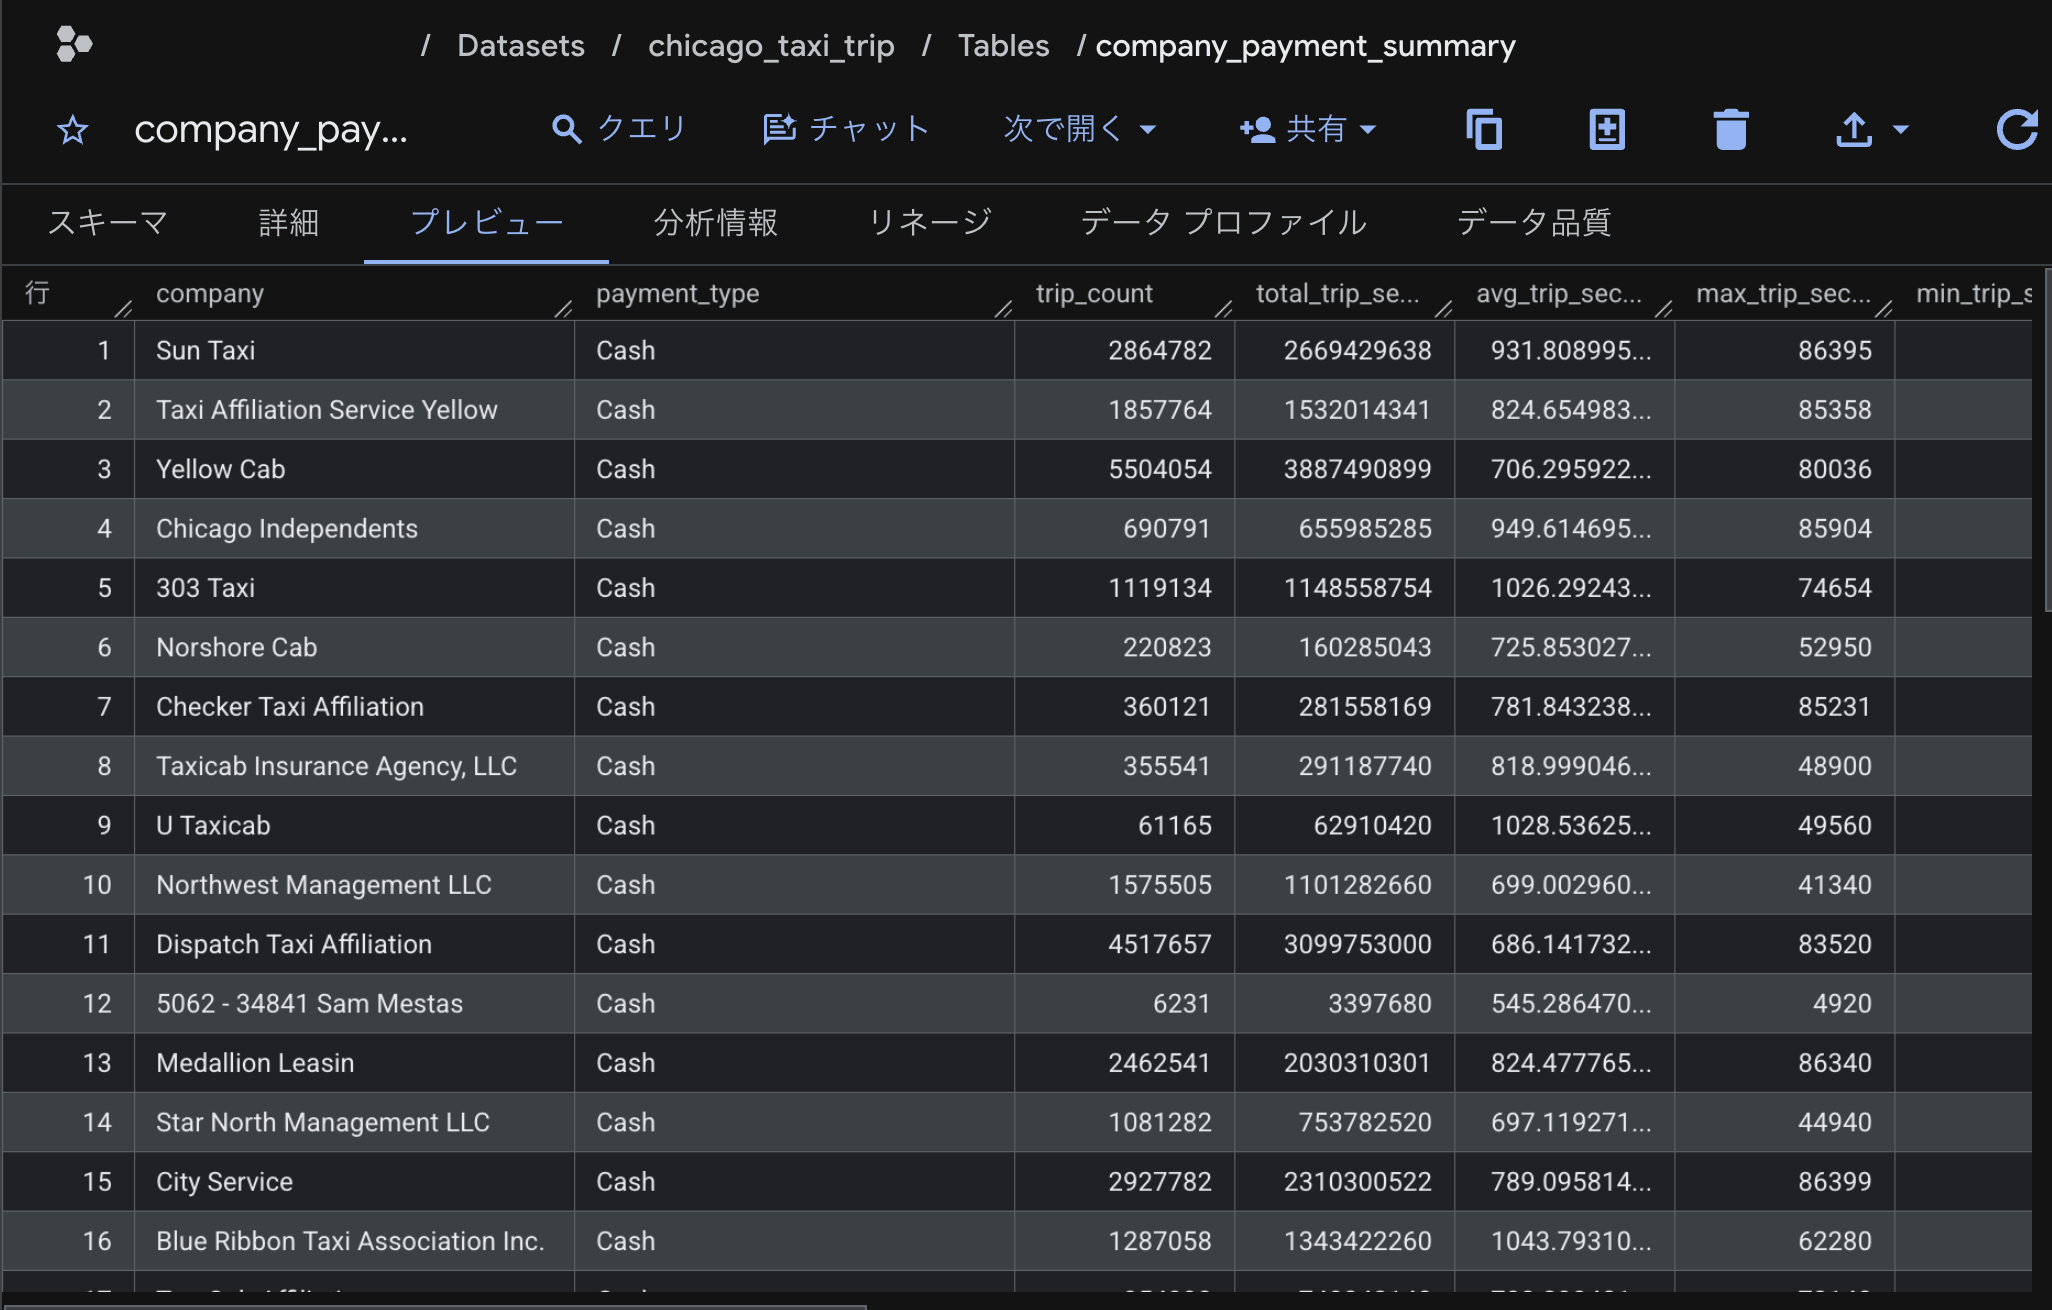Select 'Blue Ribbon Taxi Association Inc.' cell

(x=354, y=1240)
